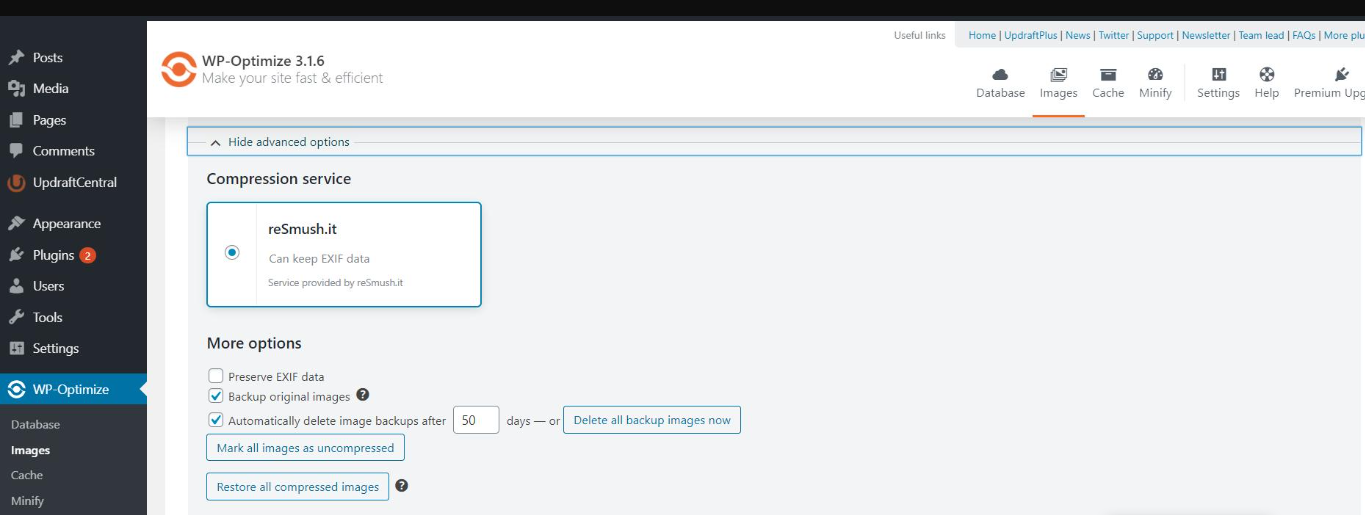Click the UpdraftCentral logo icon
Screen dimensions: 1365x515
(16, 183)
